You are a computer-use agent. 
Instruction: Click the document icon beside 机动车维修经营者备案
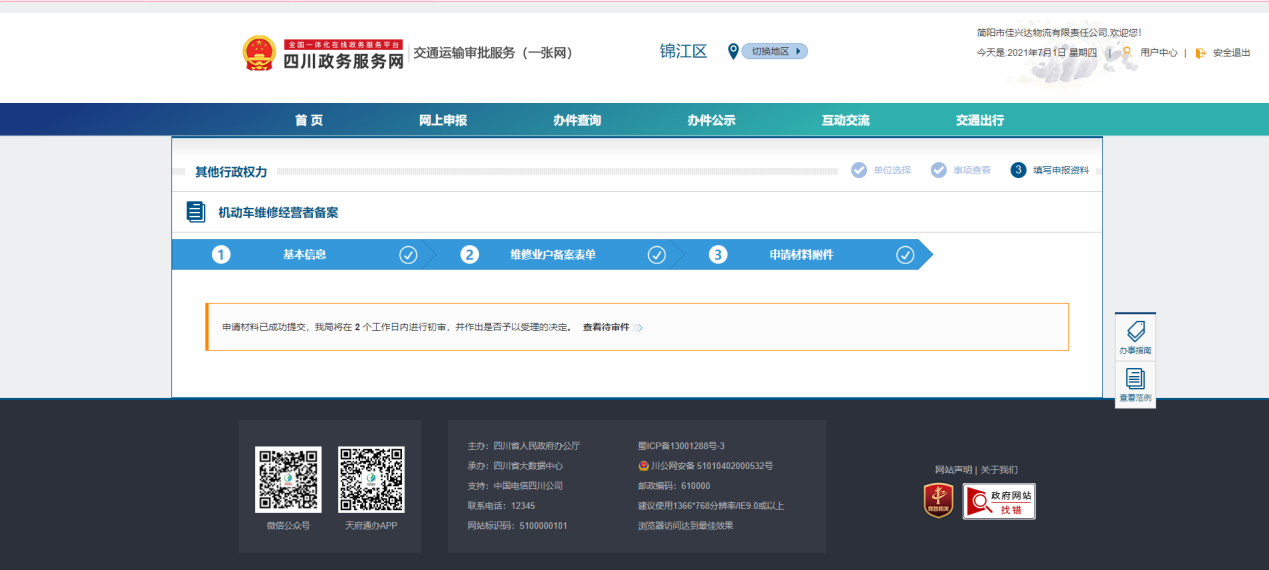point(196,212)
